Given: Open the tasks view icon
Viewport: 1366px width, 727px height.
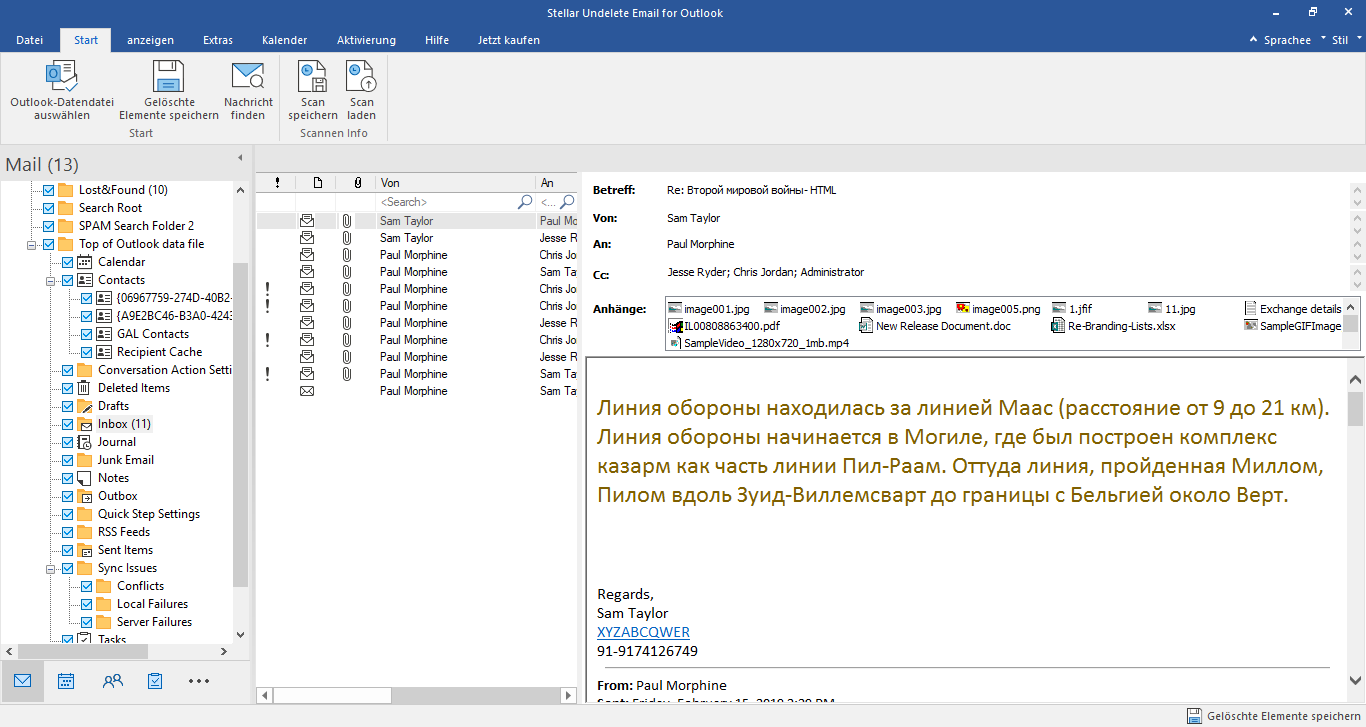Looking at the screenshot, I should click(x=155, y=681).
